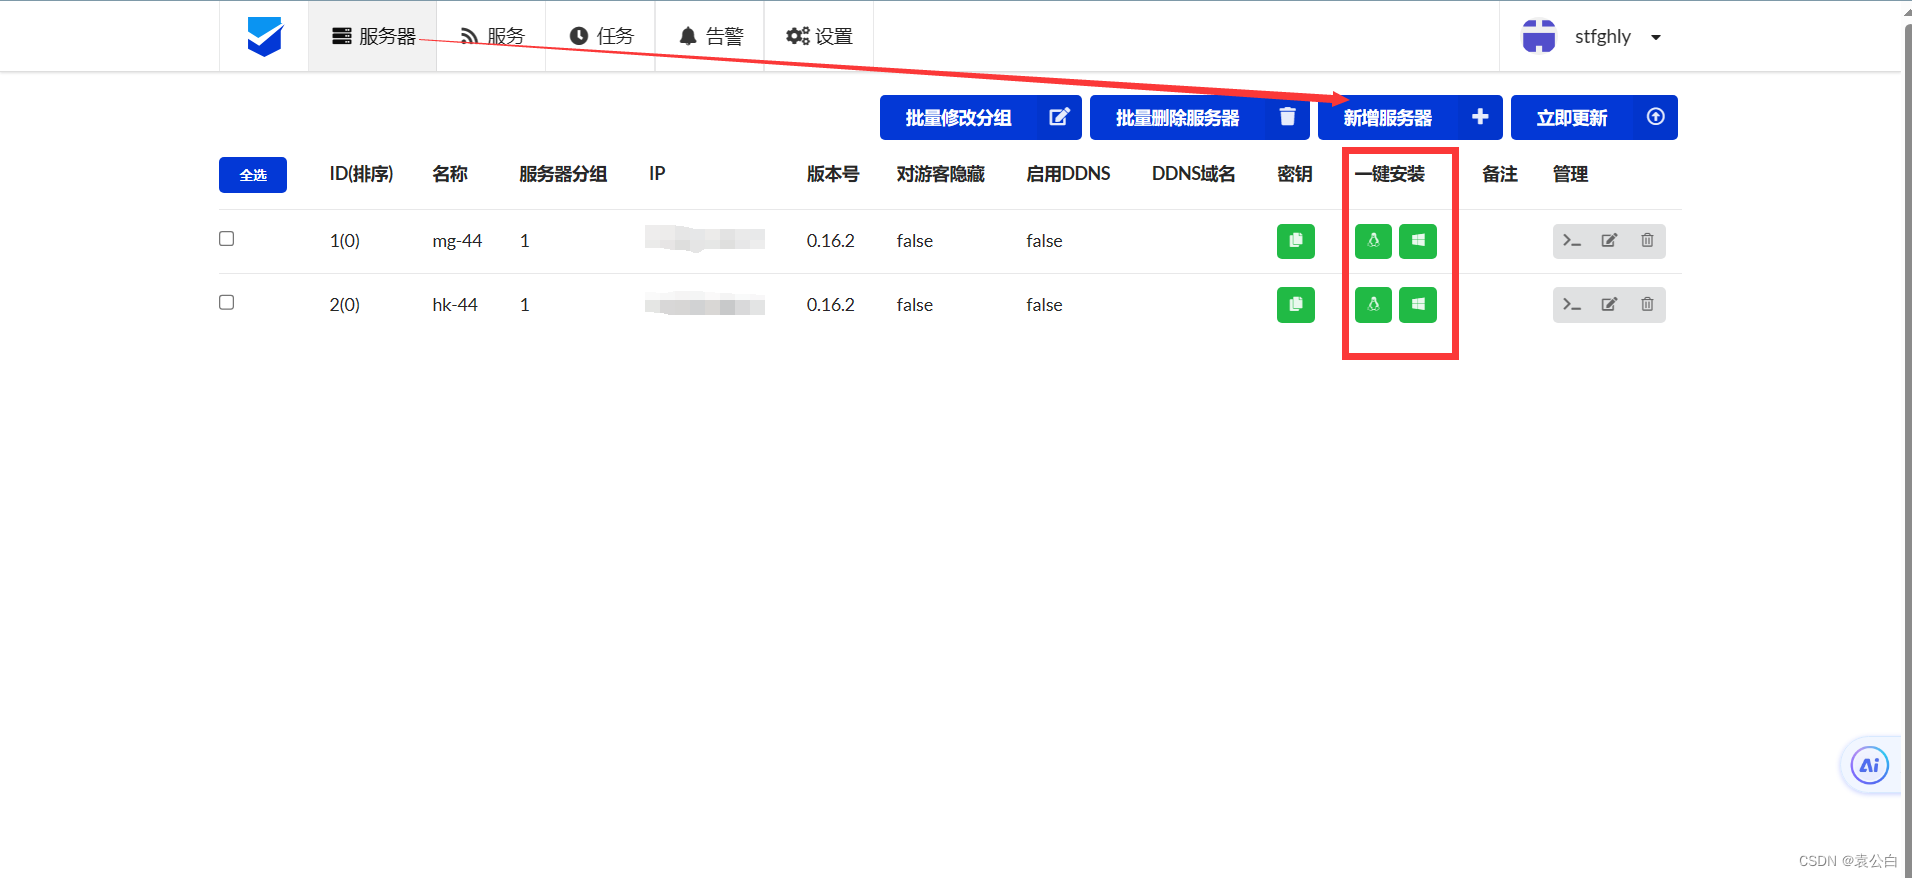Open the 服务器 menu tab

coord(373,36)
